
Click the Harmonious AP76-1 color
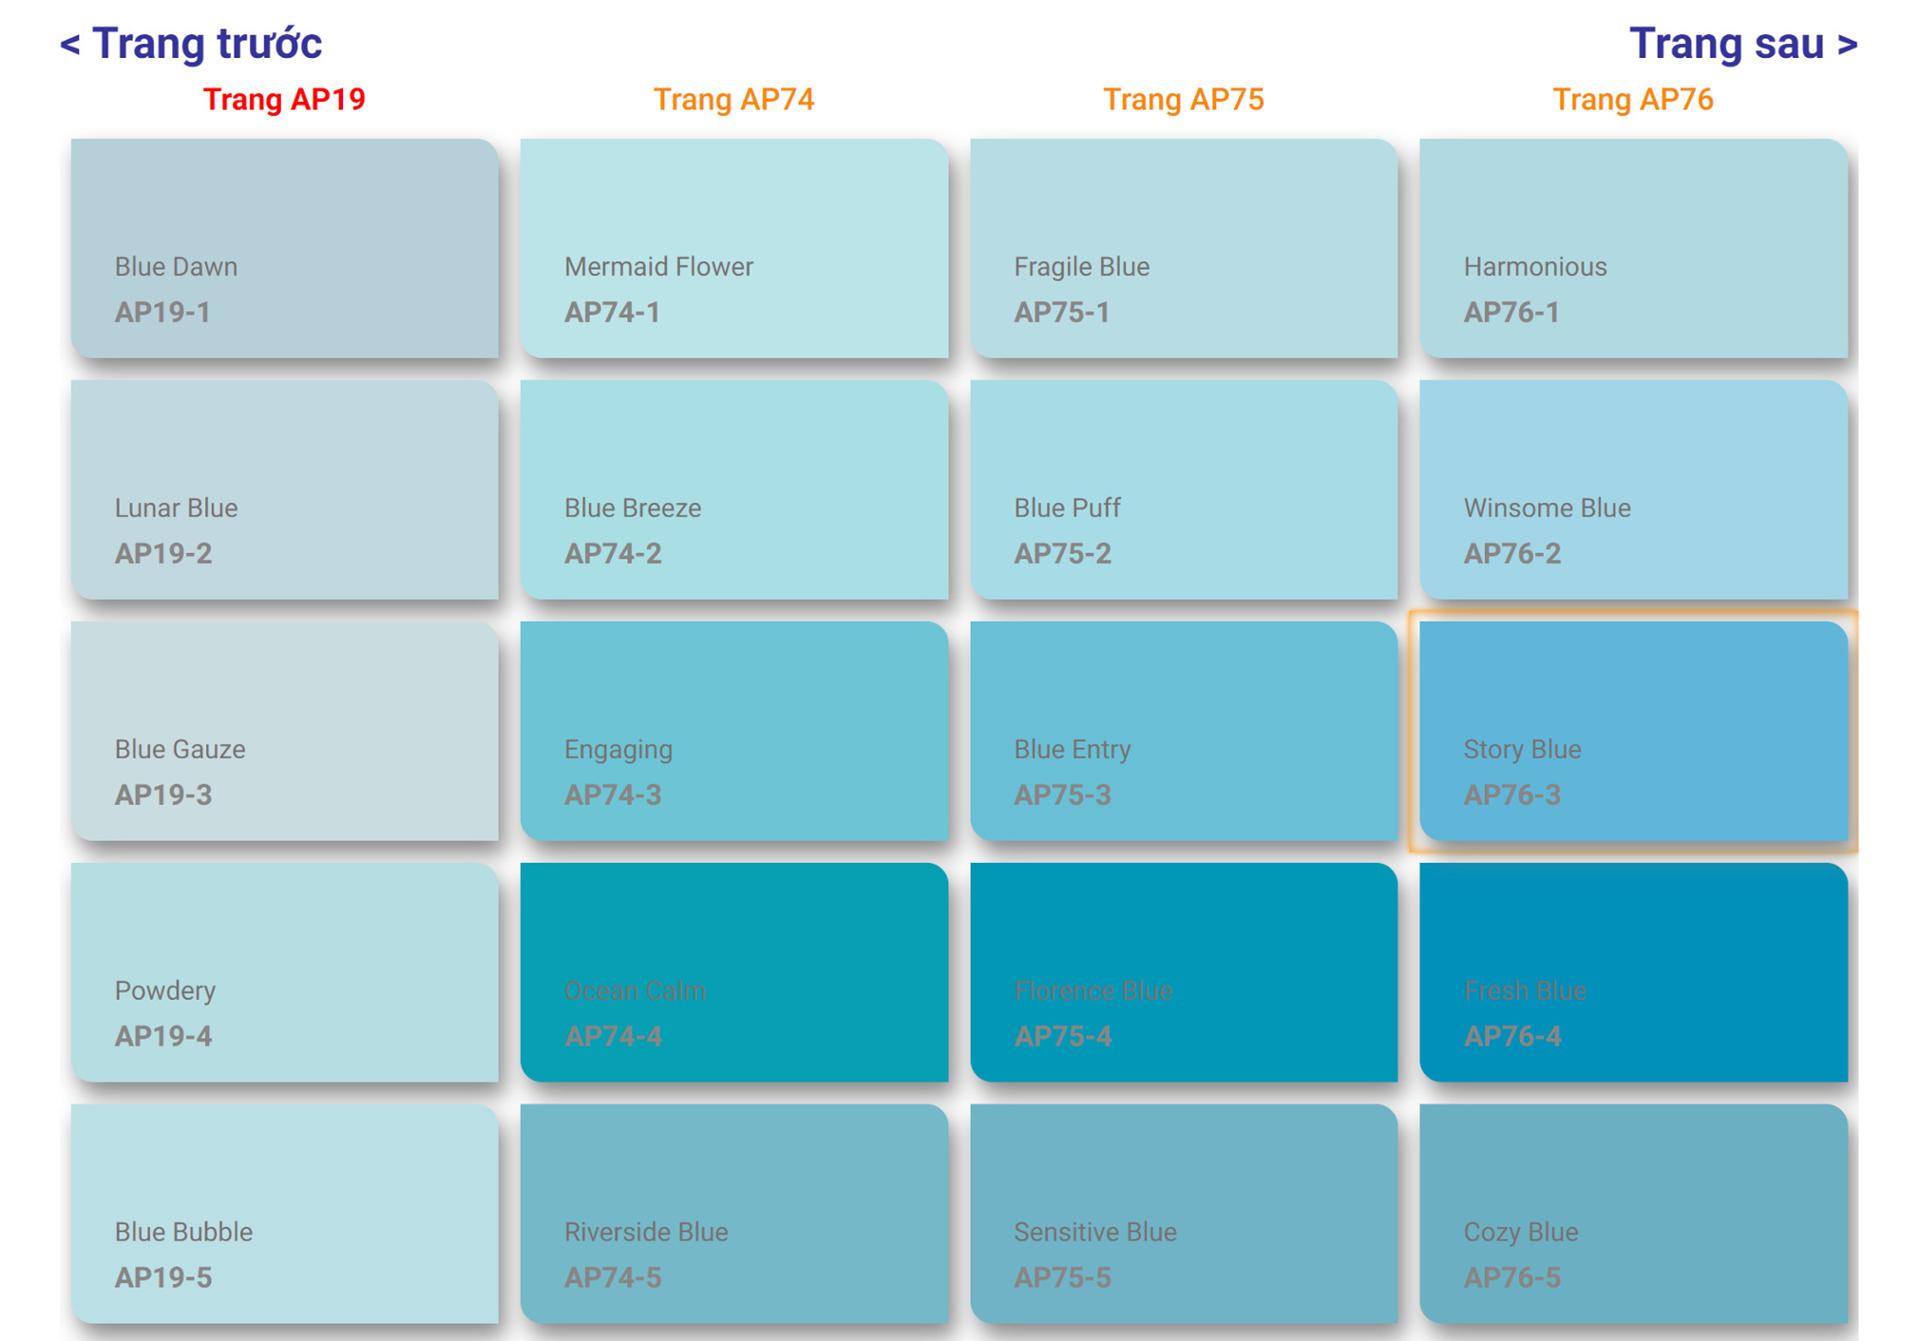pyautogui.click(x=1632, y=248)
